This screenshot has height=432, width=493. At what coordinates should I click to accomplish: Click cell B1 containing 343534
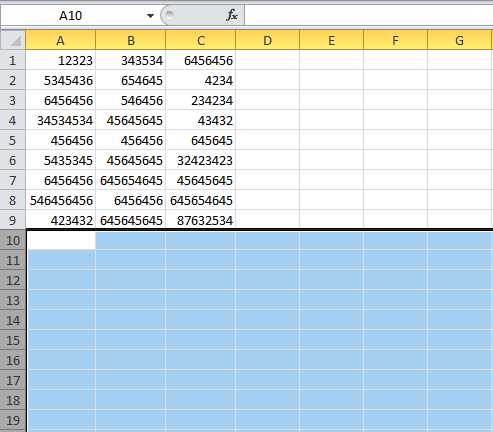coord(131,60)
